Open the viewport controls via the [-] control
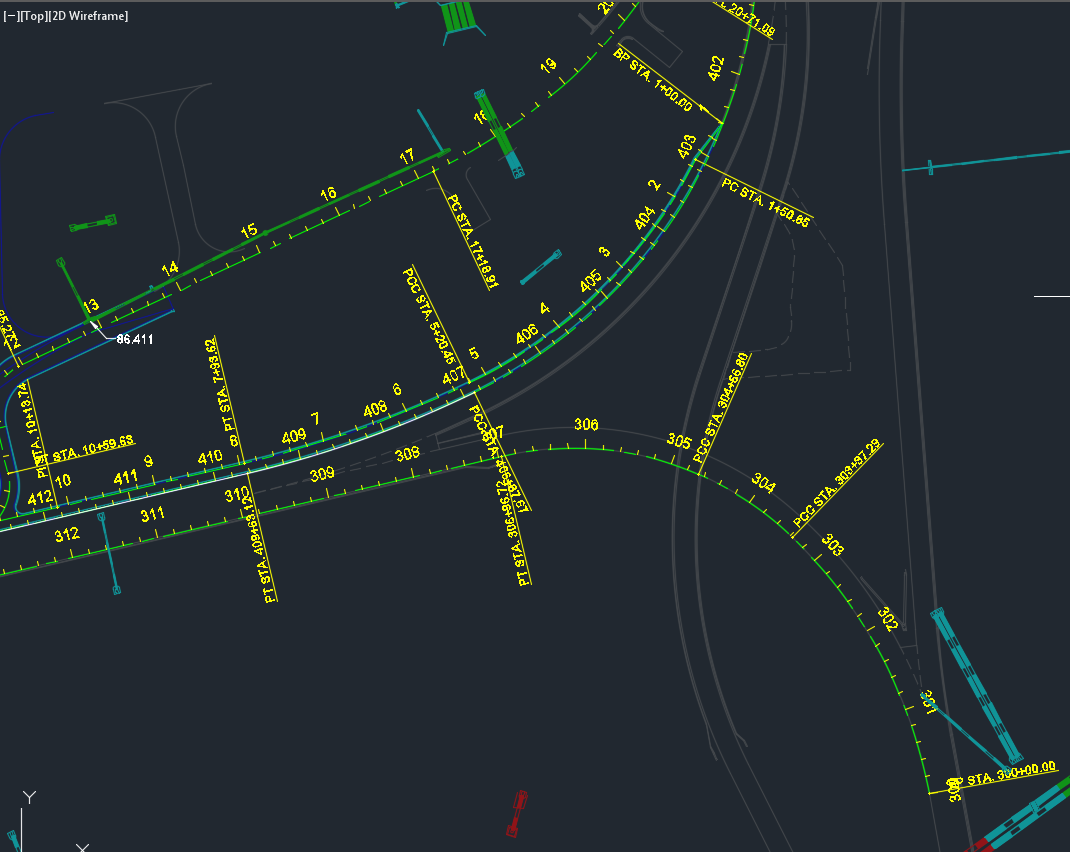Viewport: 1070px width, 852px height. [12, 15]
